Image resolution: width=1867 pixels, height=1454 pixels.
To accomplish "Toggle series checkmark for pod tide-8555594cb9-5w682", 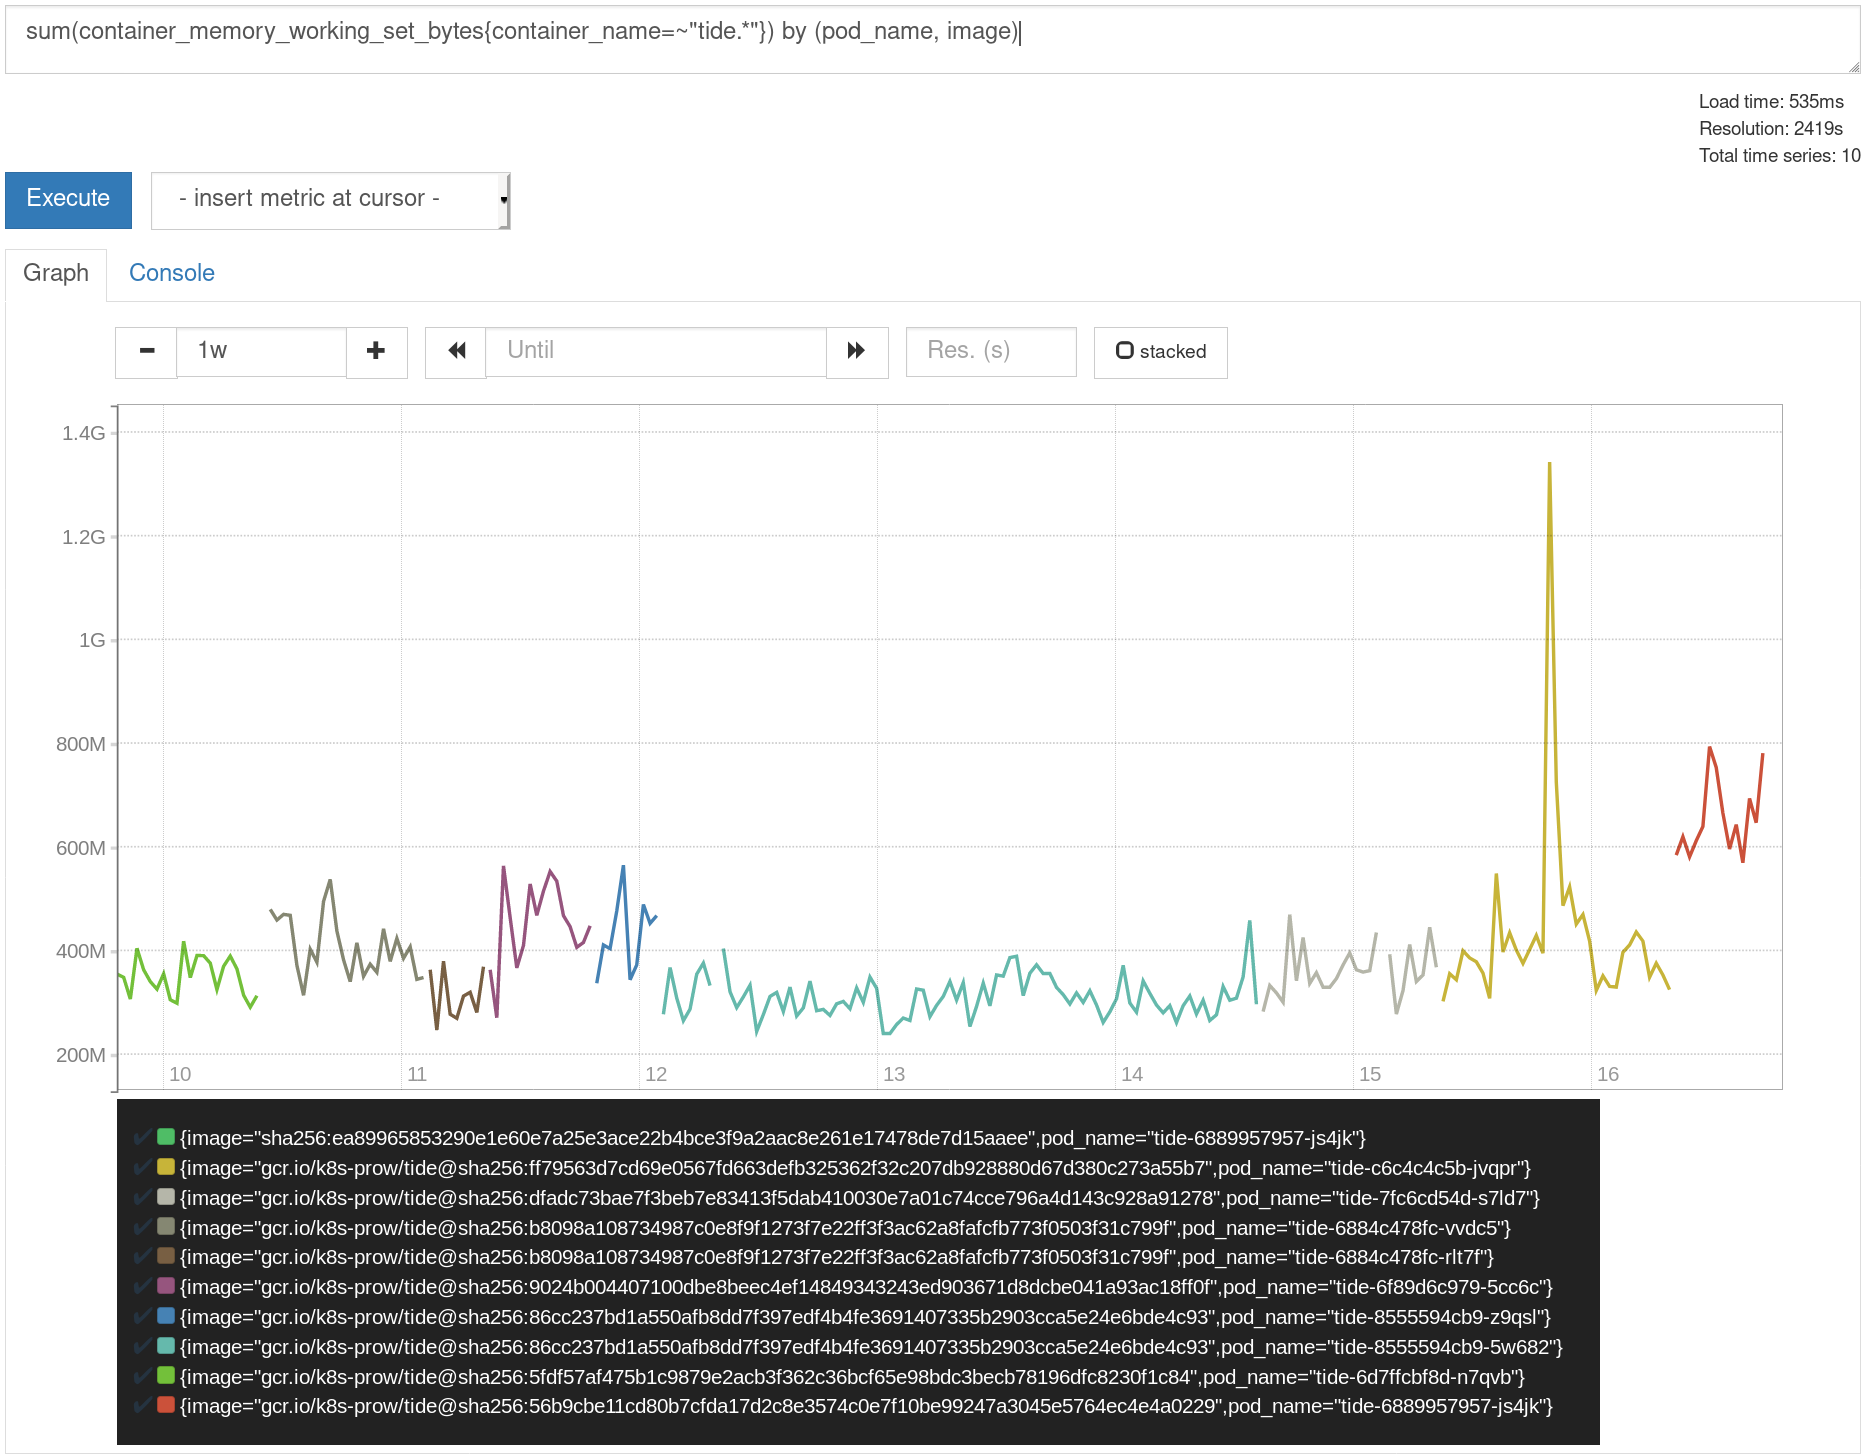I will pos(143,1346).
